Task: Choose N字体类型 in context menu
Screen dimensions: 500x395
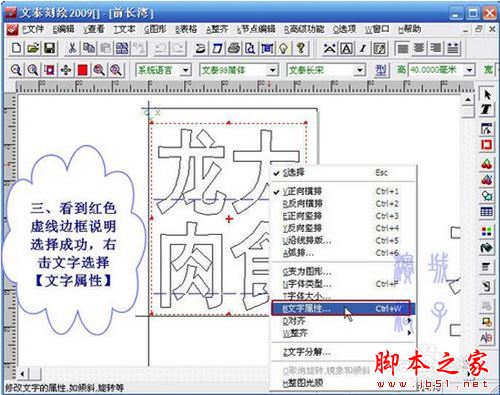Action: 343,284
